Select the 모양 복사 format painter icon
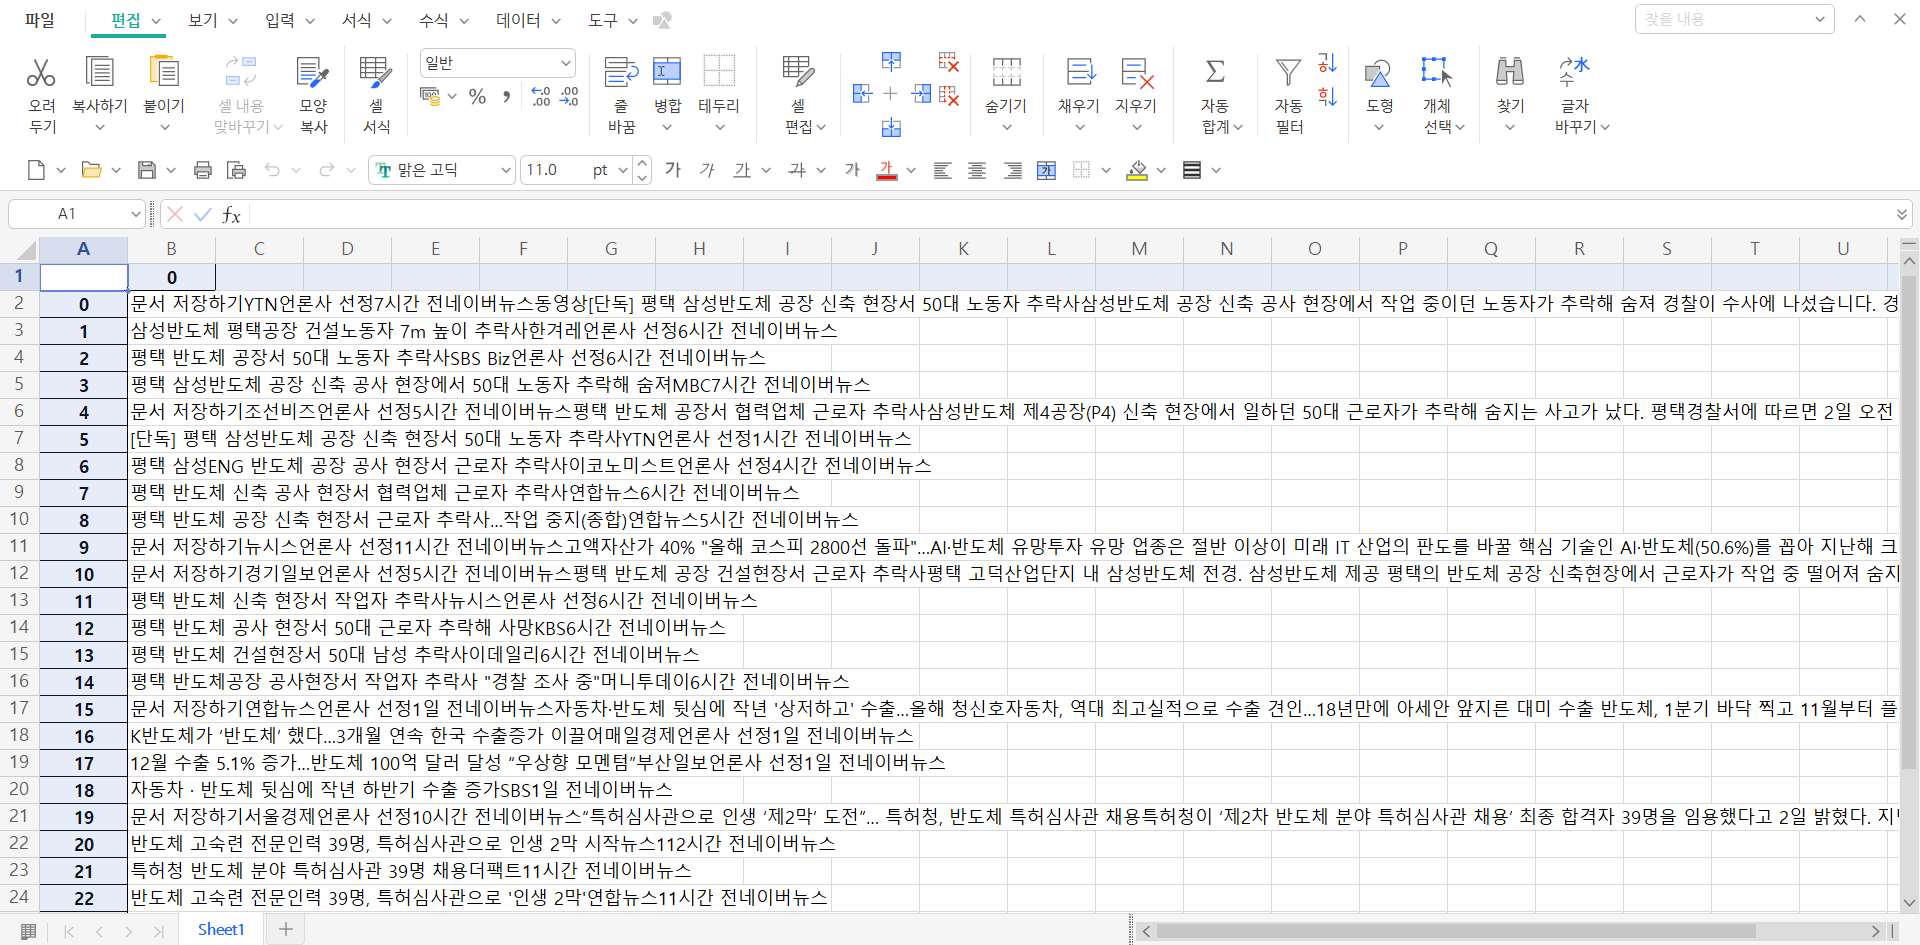Screen dimensions: 1920x945 click(313, 72)
